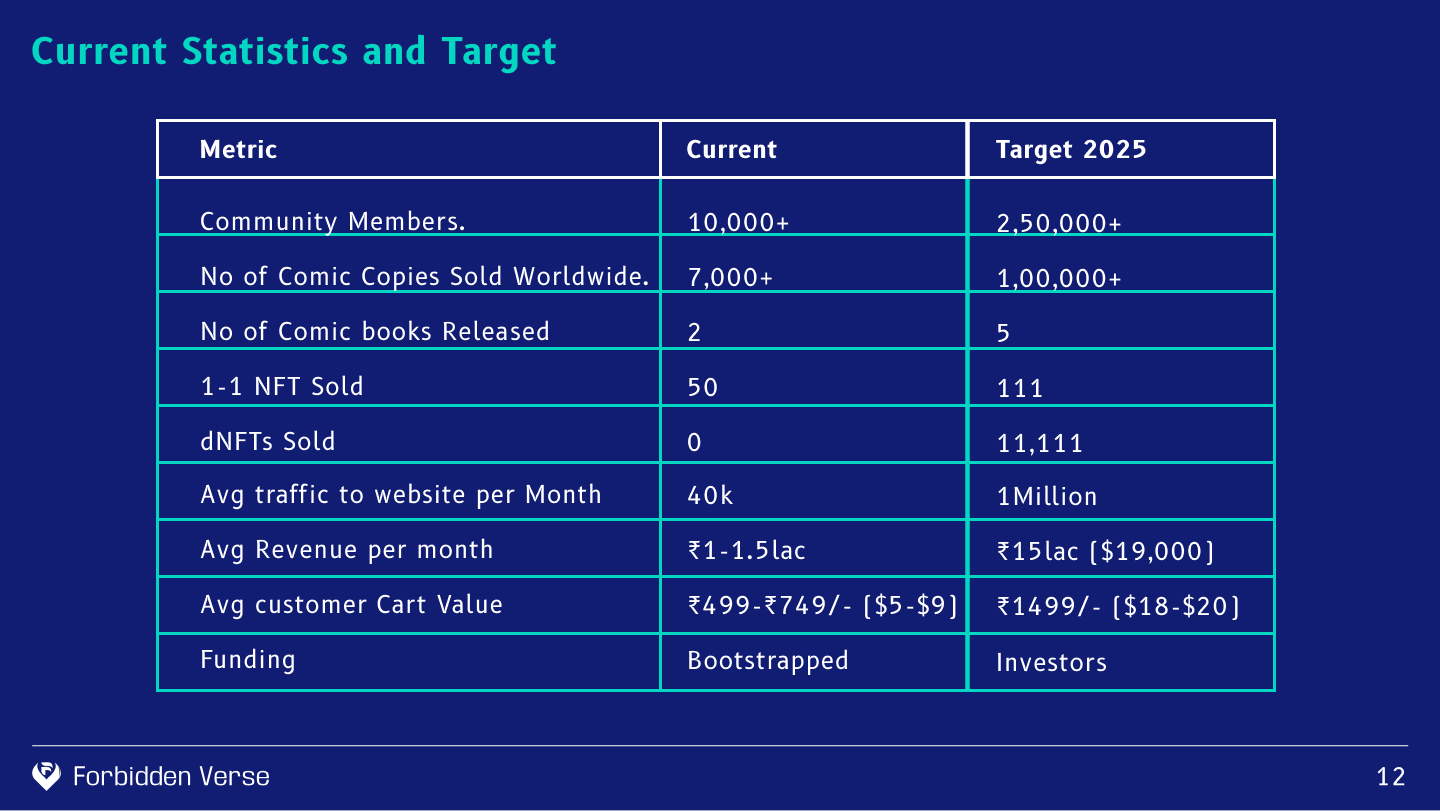Select the Current column header
This screenshot has height=811, width=1440.
(731, 150)
